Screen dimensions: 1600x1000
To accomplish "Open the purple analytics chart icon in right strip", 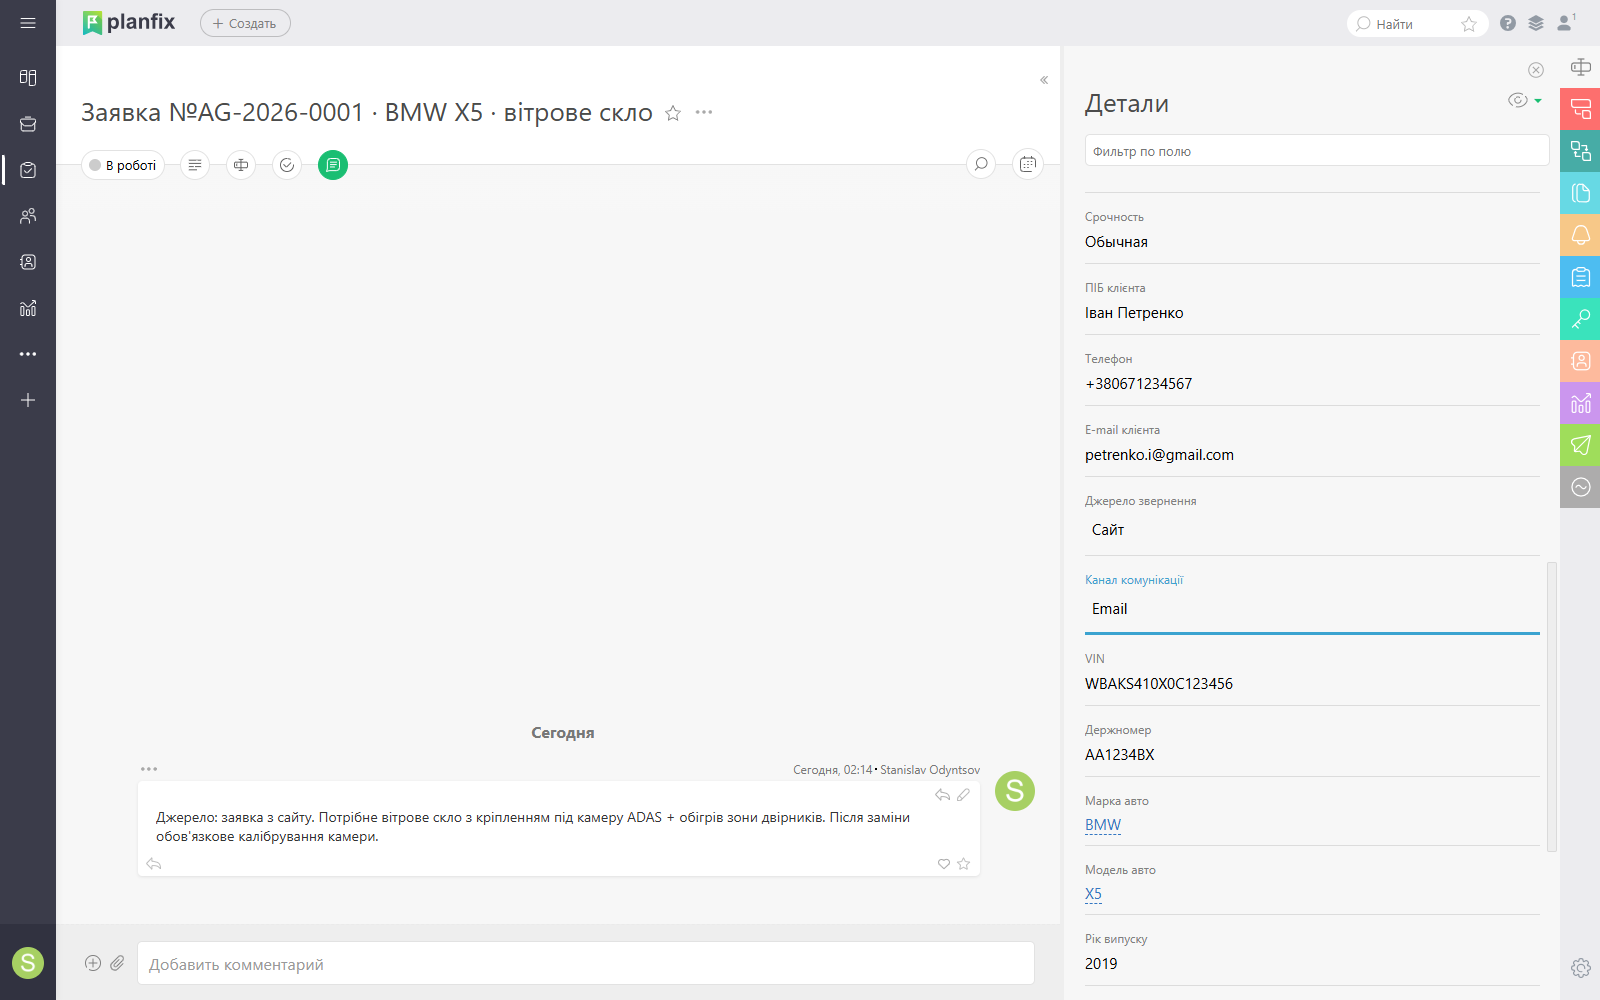I will (x=1580, y=403).
